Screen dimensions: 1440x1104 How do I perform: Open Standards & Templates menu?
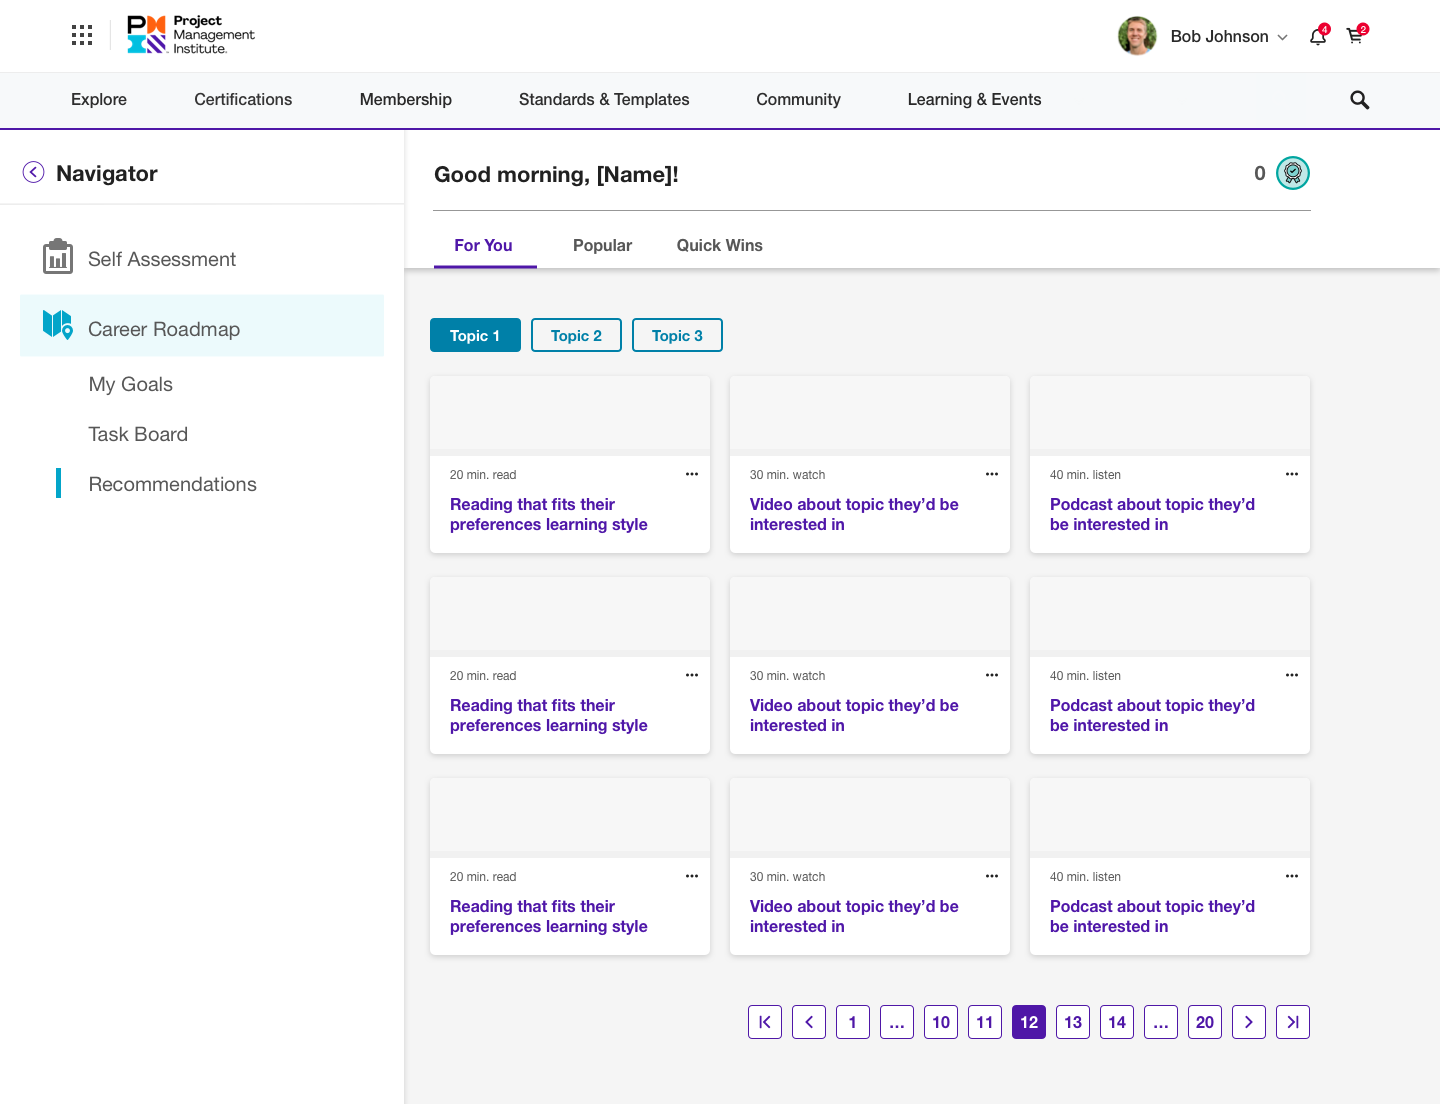pos(604,100)
